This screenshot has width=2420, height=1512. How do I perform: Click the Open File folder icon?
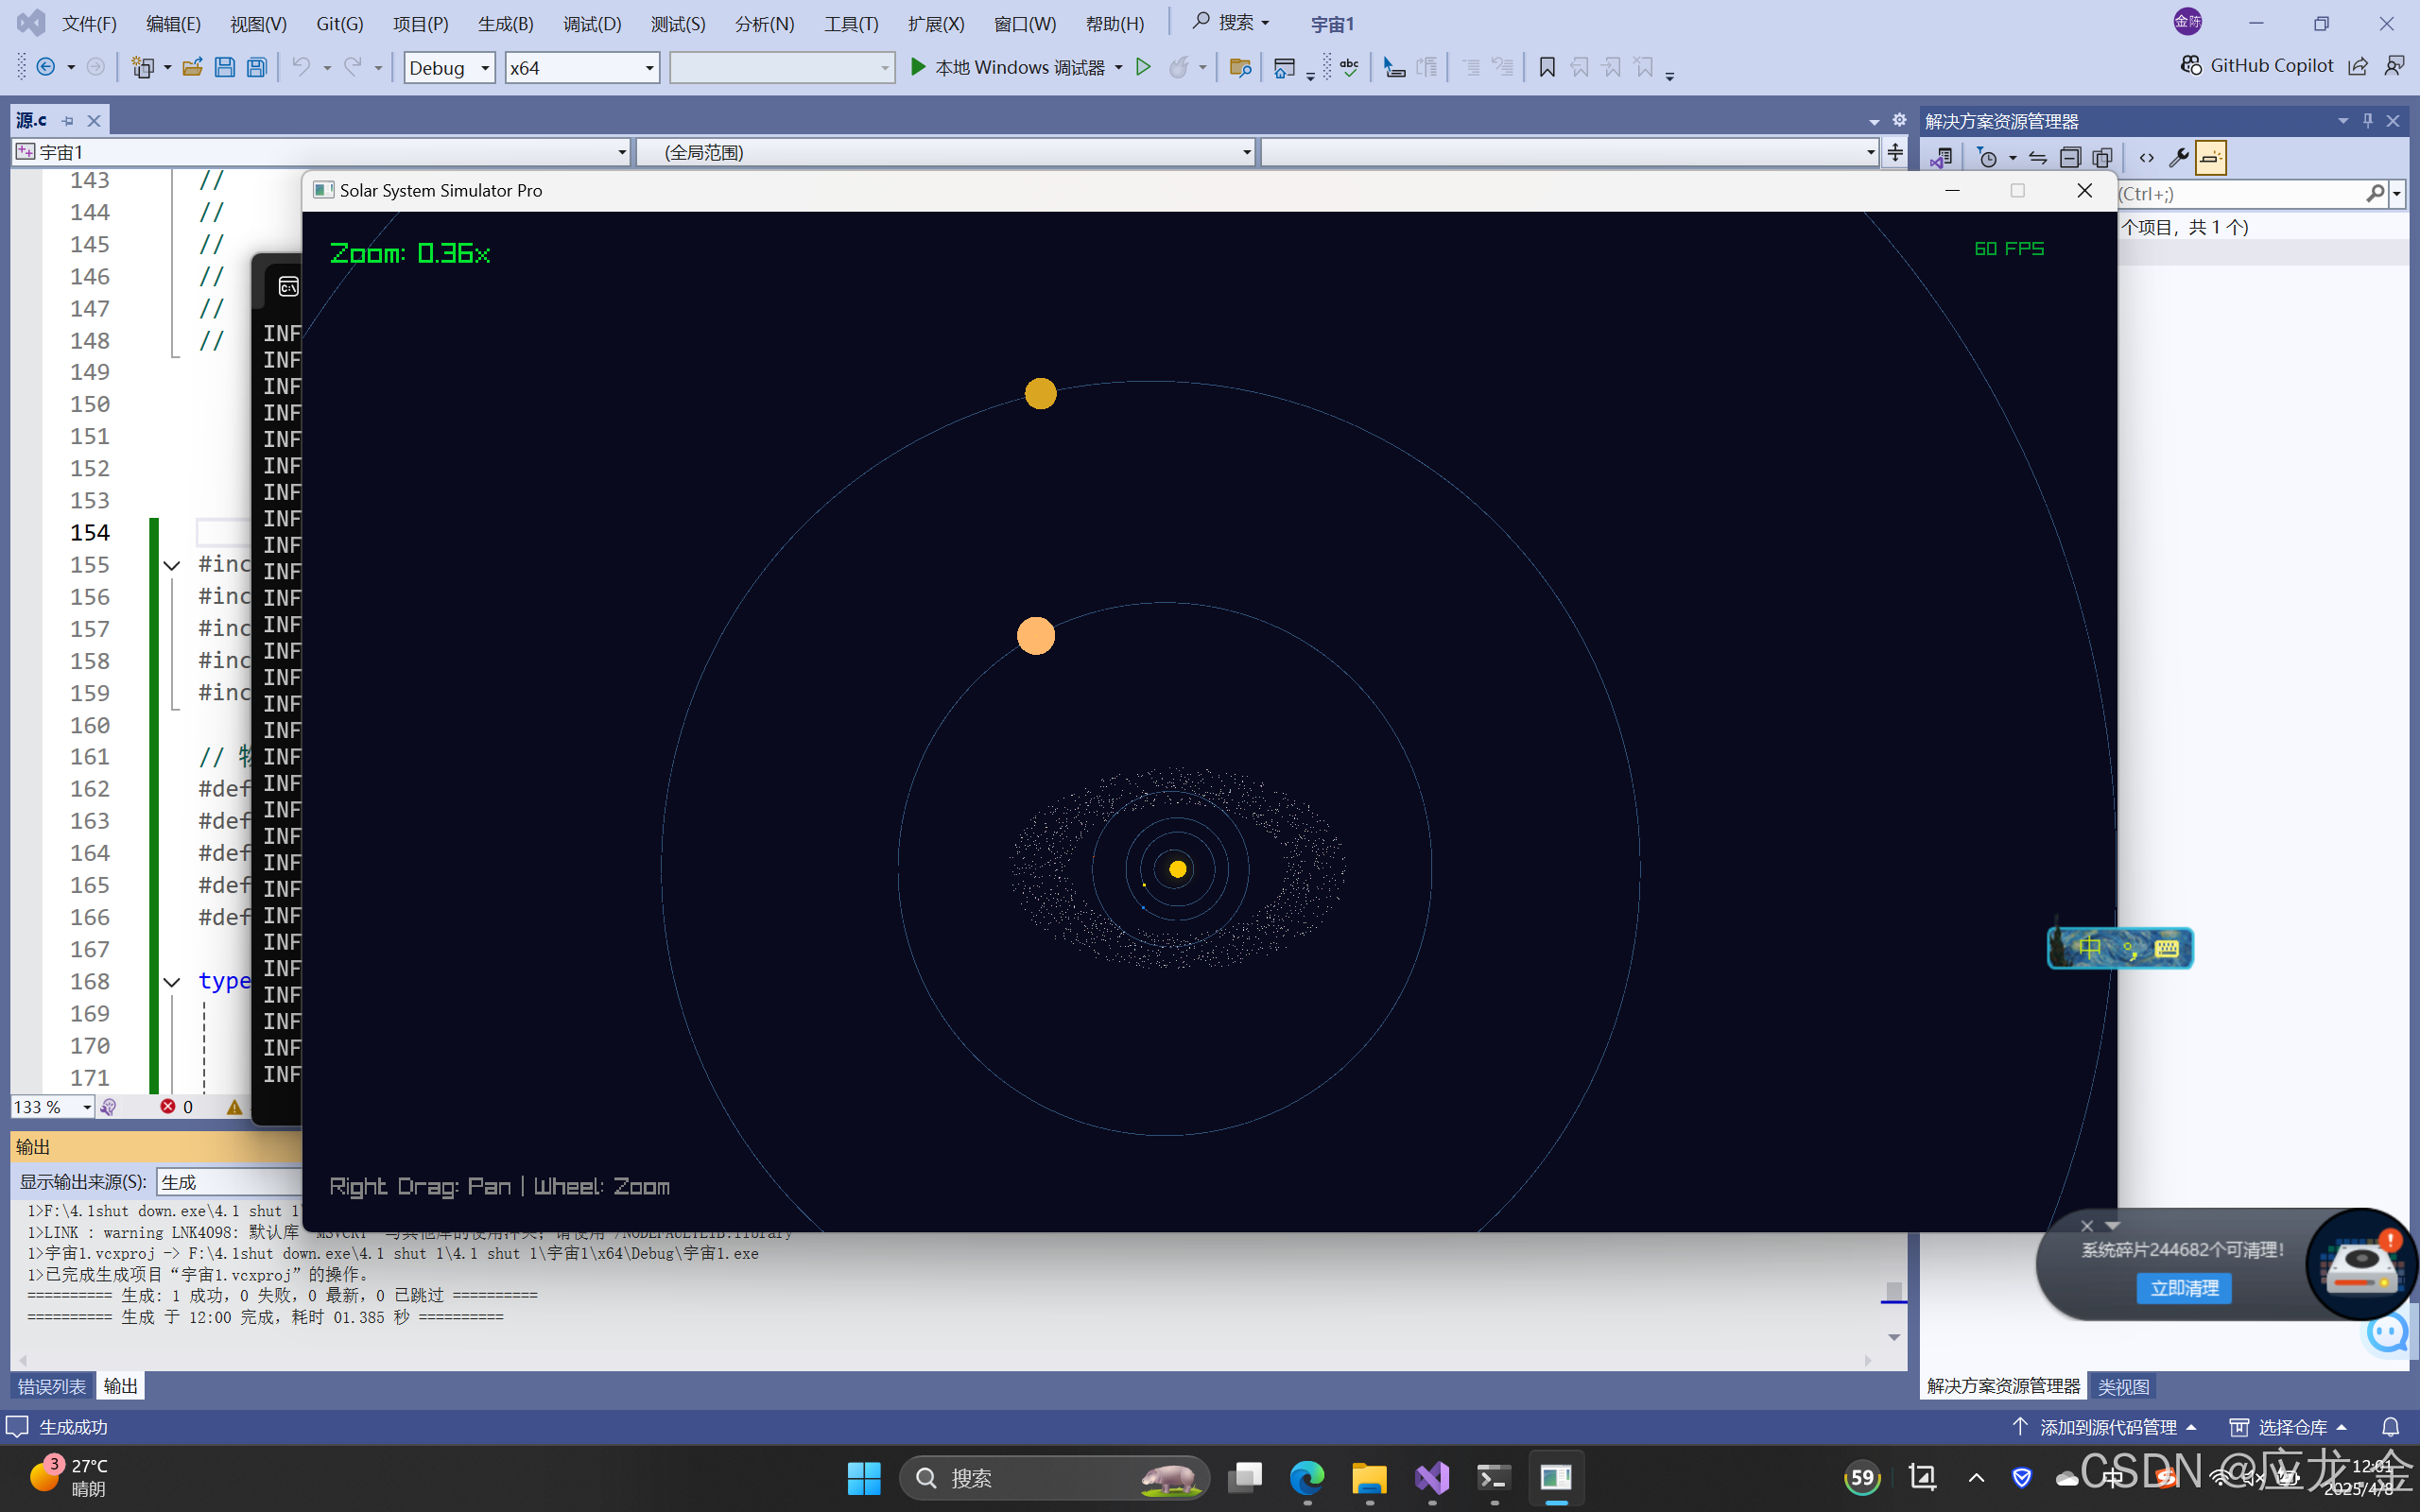click(x=192, y=67)
